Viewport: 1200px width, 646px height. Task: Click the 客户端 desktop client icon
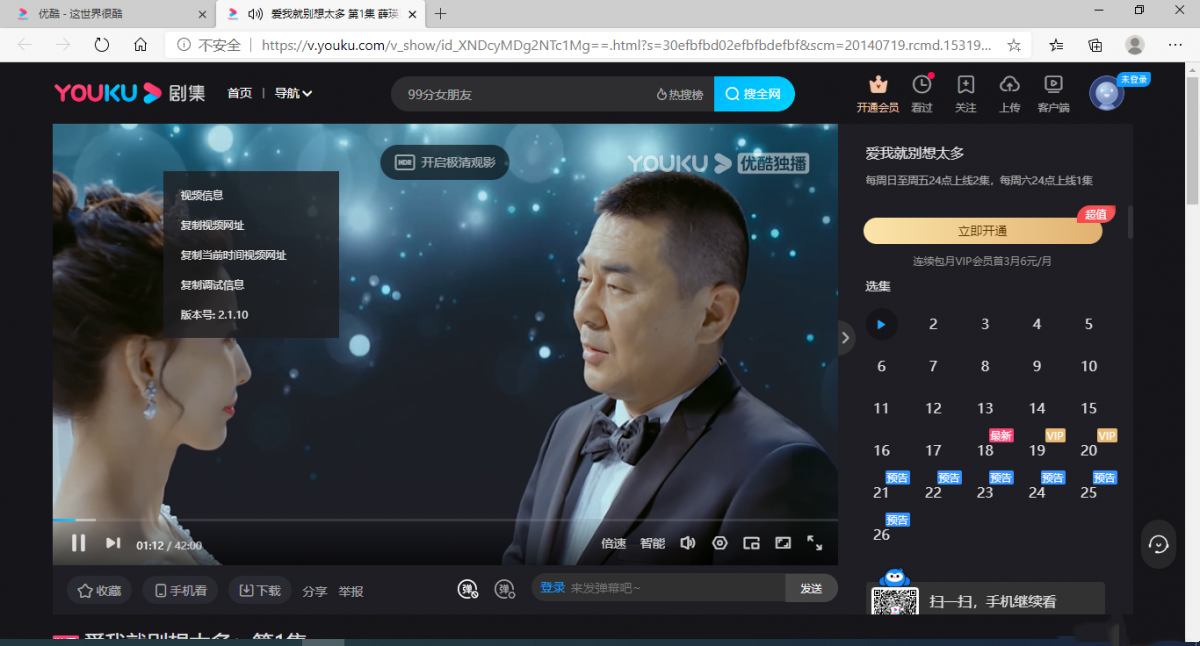[x=1053, y=92]
